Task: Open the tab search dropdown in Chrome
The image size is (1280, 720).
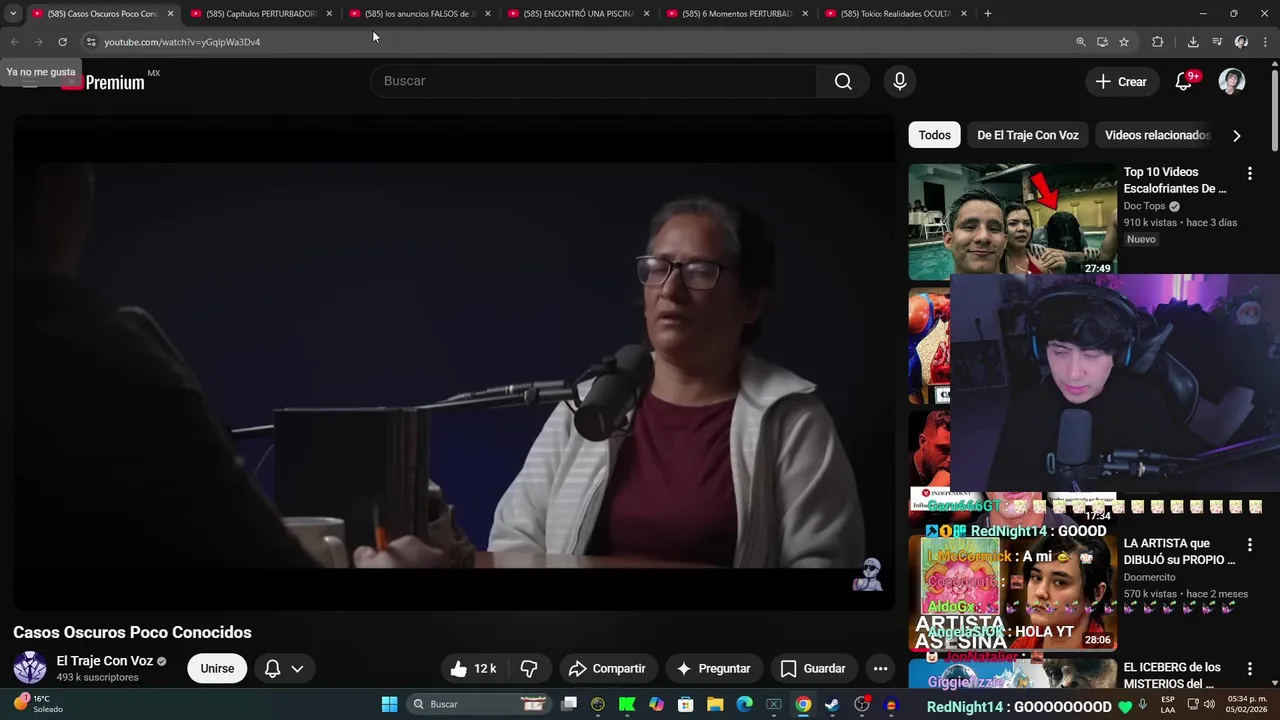Action: coord(13,14)
